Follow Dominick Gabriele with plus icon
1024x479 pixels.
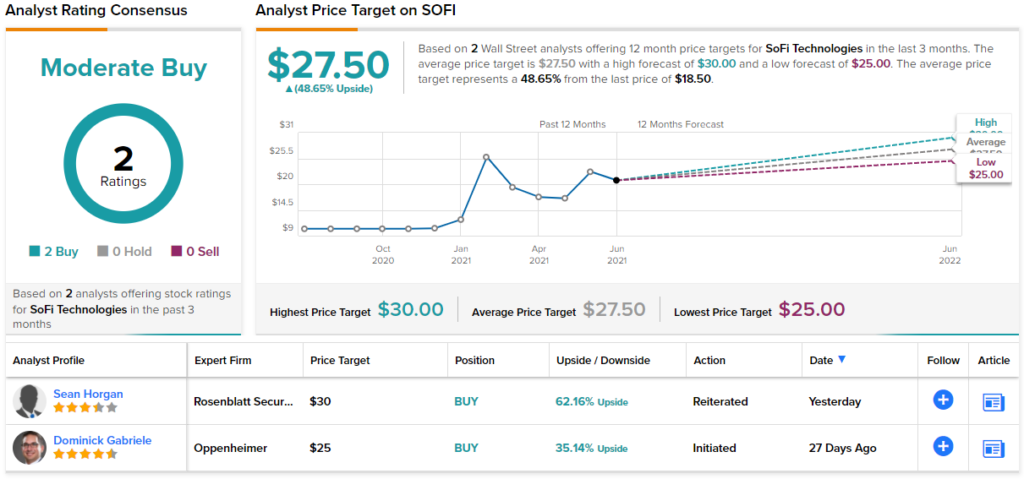click(x=942, y=447)
